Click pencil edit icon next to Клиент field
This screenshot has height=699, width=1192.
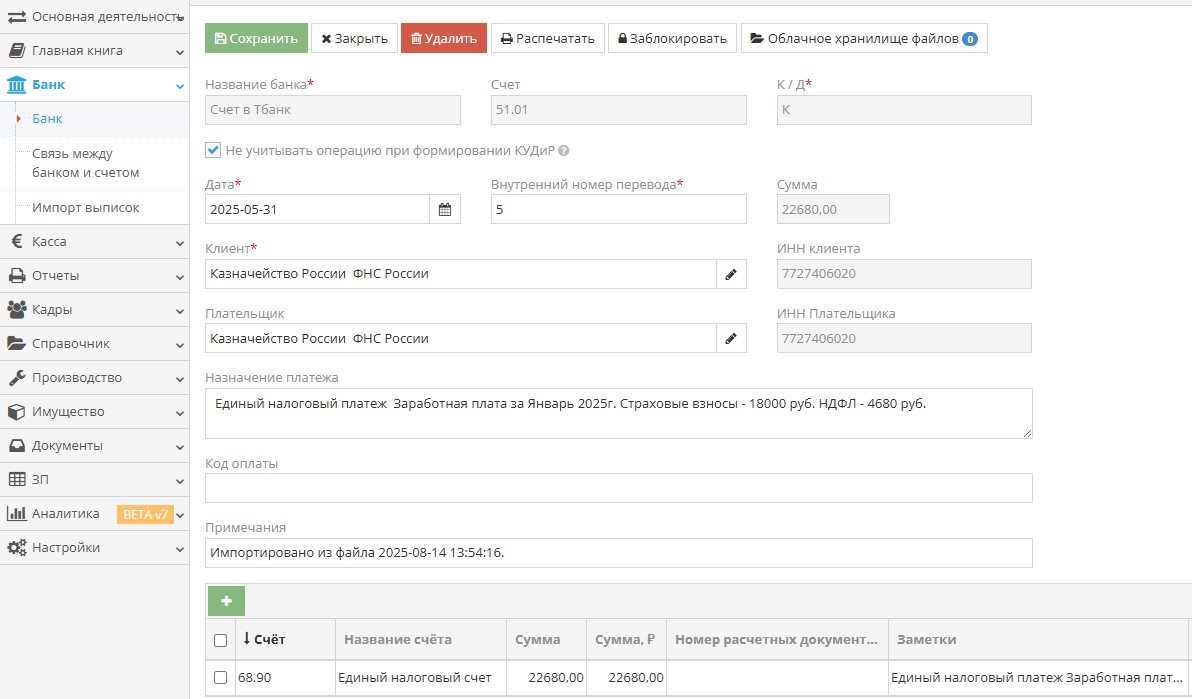[x=731, y=274]
